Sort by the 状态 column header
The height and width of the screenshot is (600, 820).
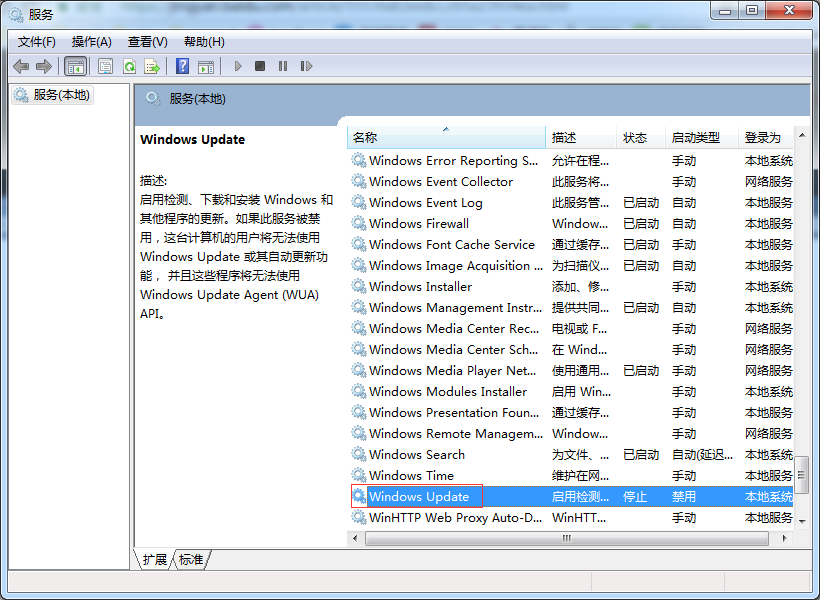641,138
